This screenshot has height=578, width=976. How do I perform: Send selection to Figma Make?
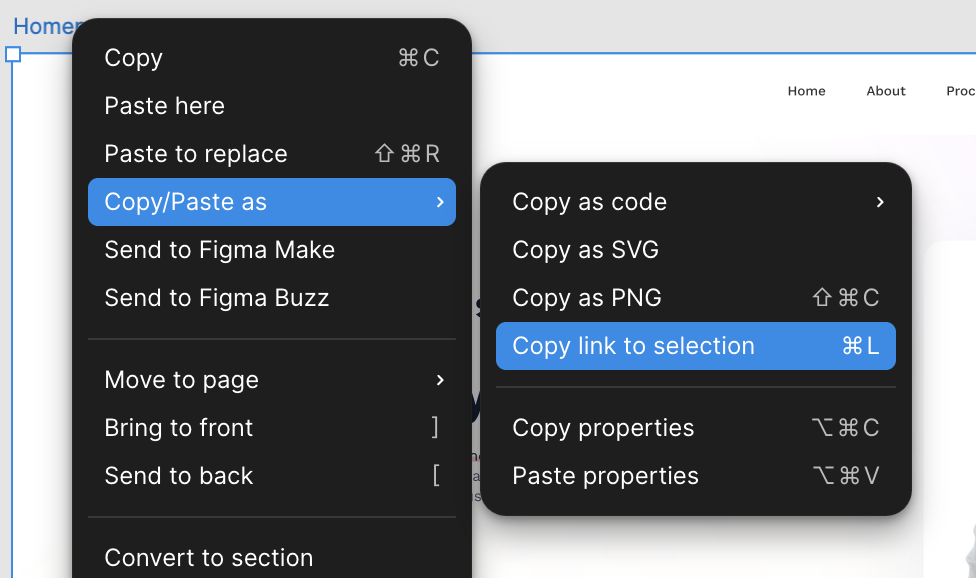pyautogui.click(x=220, y=250)
